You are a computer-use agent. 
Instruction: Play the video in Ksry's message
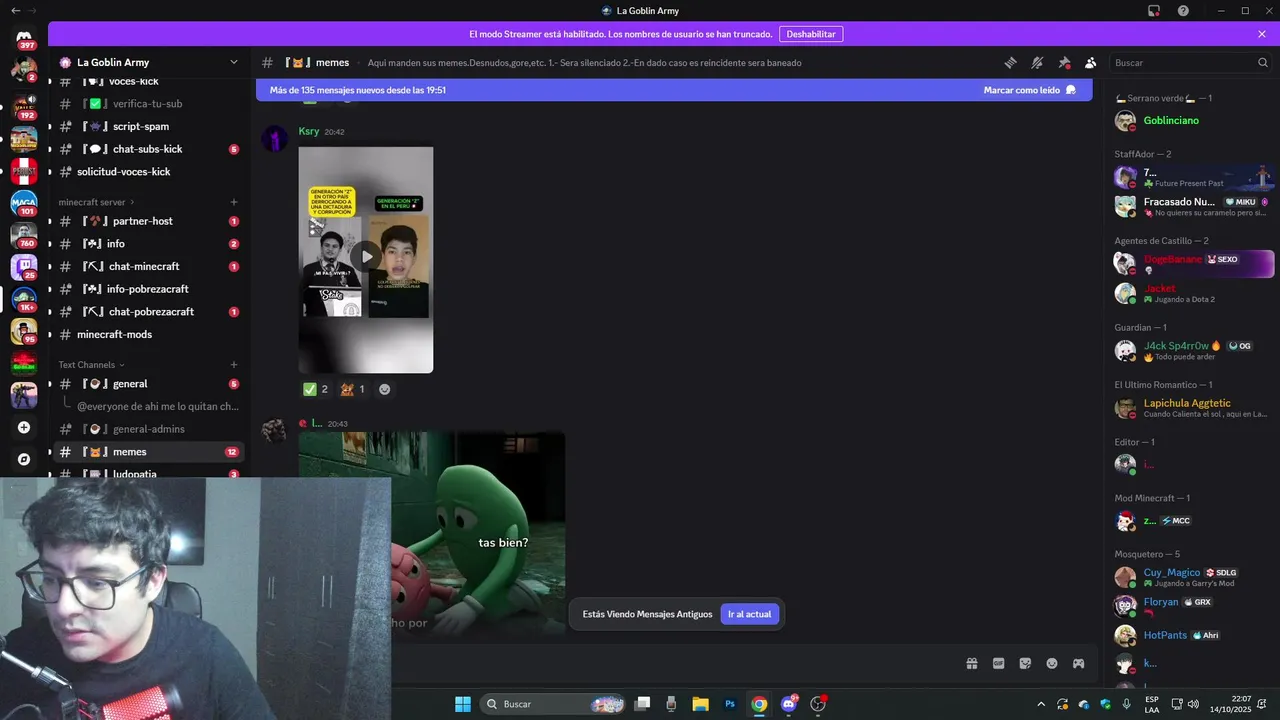point(366,257)
